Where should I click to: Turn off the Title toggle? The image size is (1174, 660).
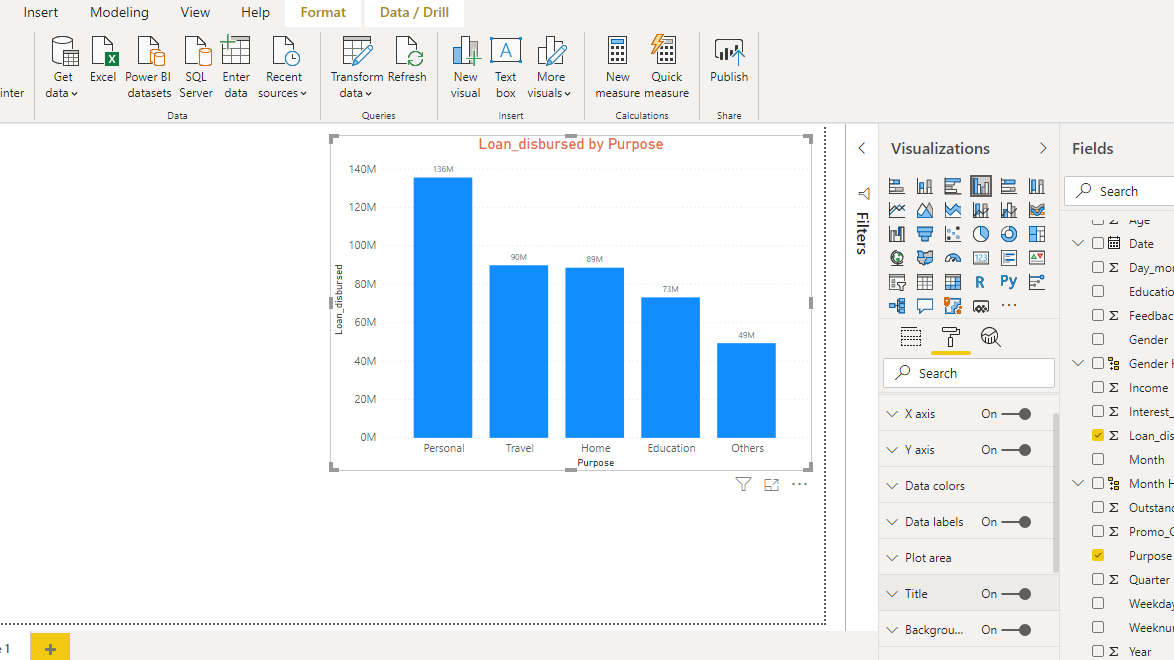pyautogui.click(x=1017, y=594)
